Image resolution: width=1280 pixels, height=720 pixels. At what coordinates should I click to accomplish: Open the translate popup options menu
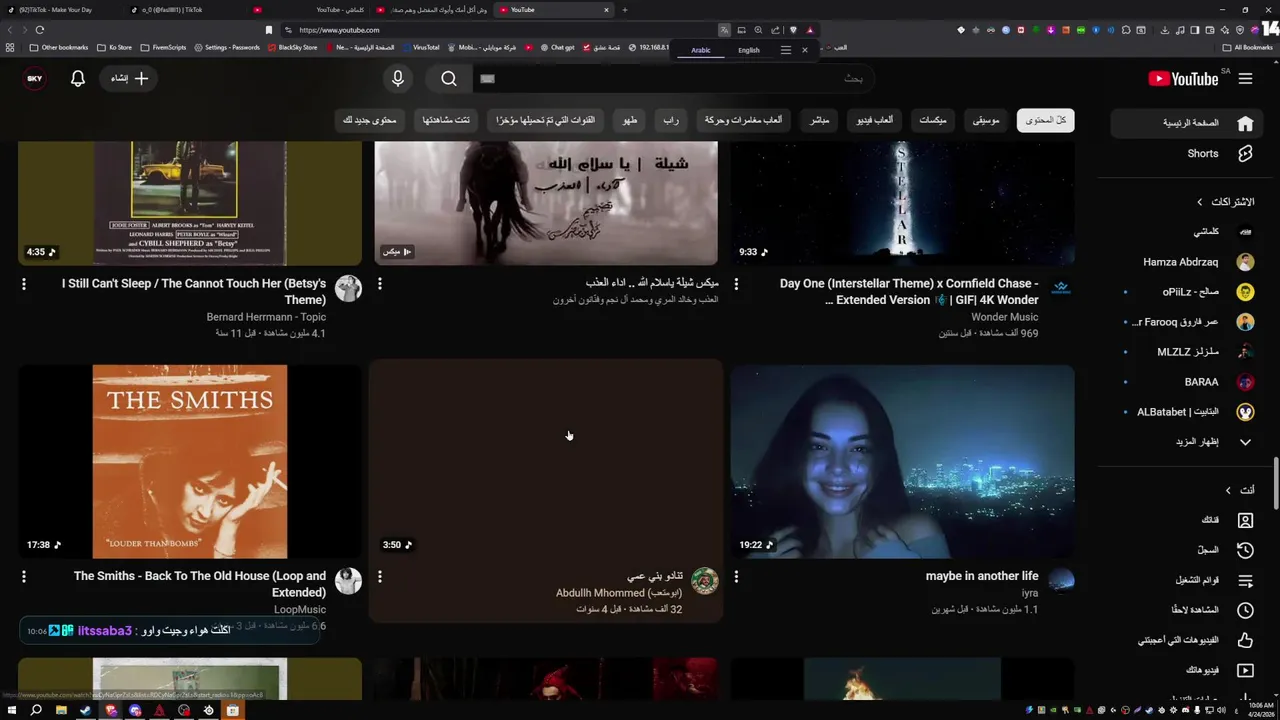[786, 50]
